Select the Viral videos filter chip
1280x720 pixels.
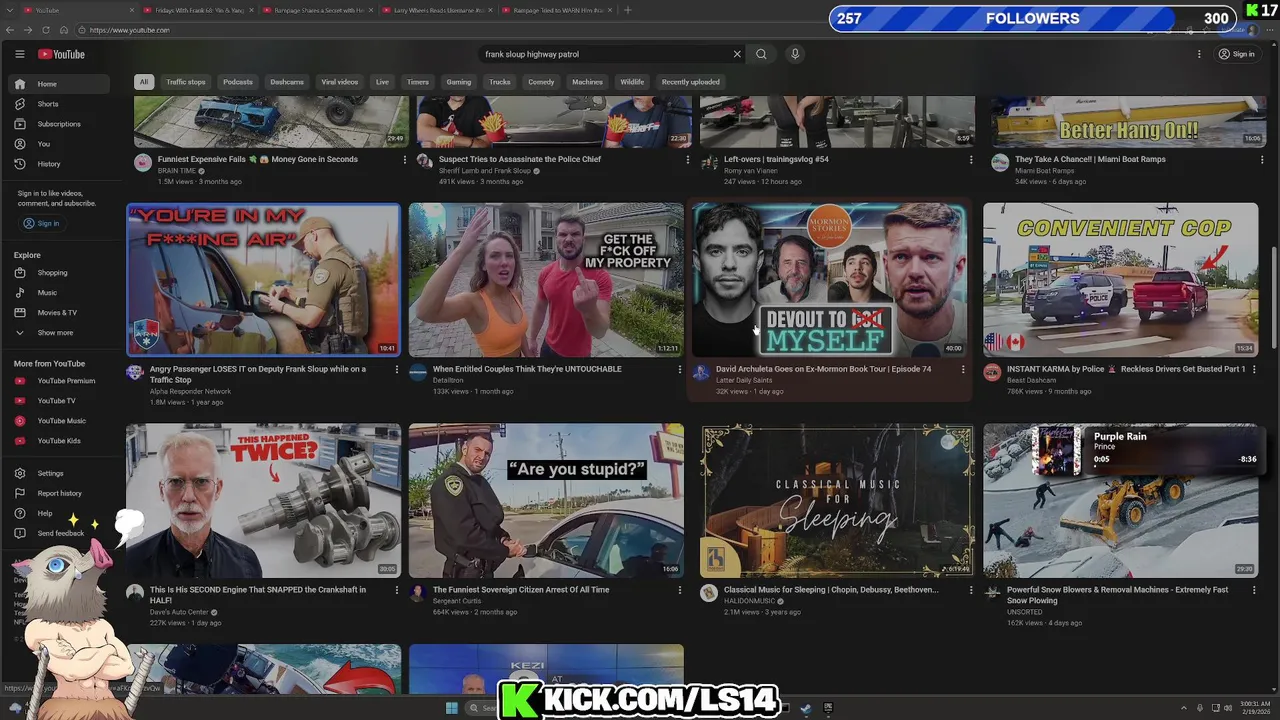click(x=340, y=82)
